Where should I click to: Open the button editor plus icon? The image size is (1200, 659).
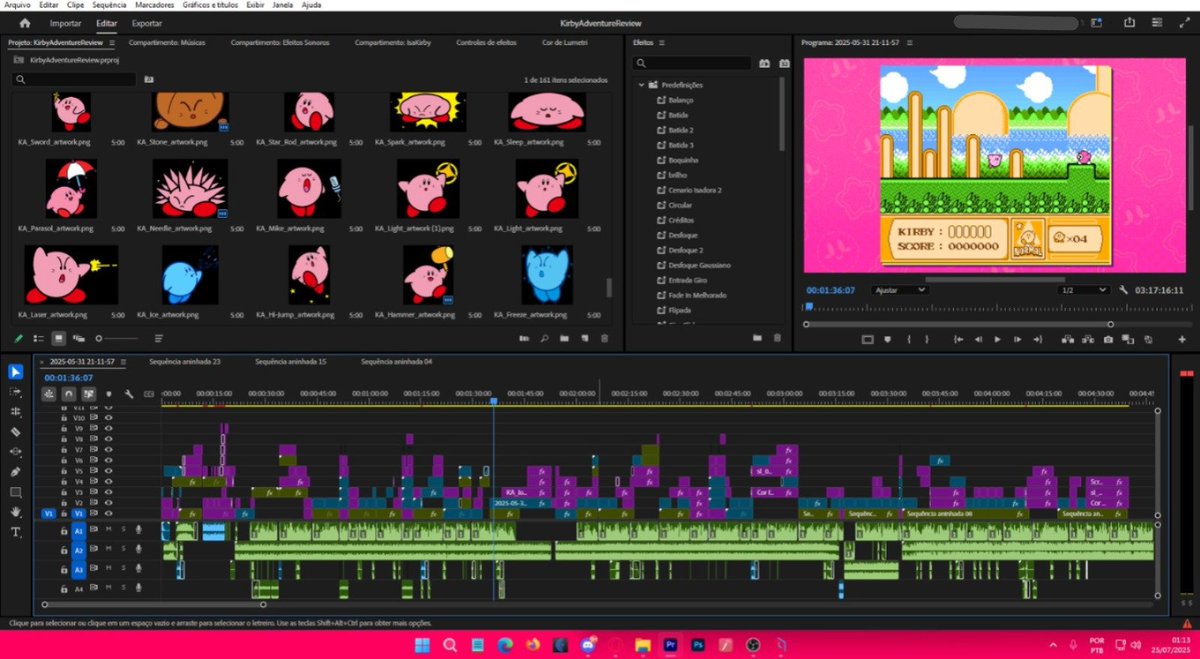1182,339
